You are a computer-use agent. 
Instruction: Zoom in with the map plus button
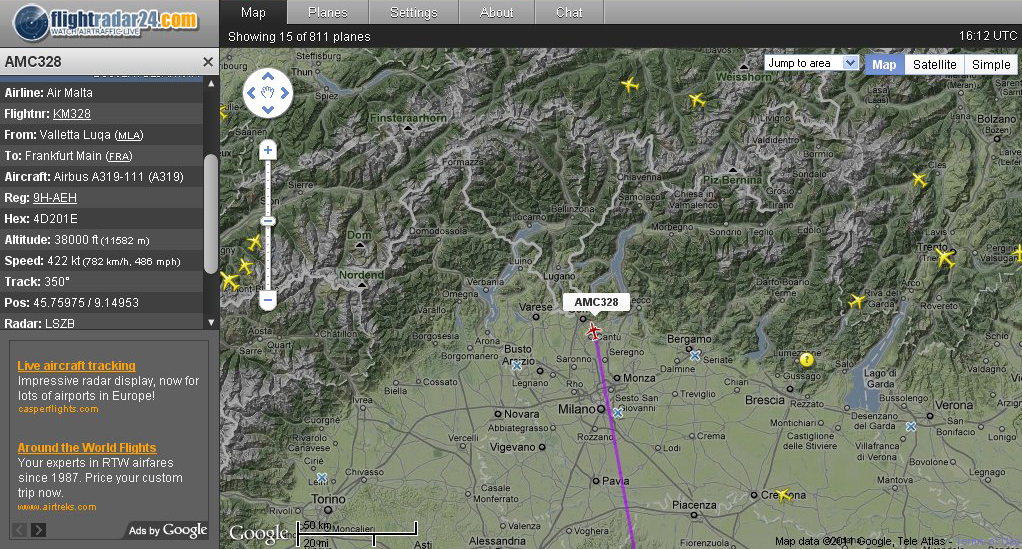pos(267,150)
